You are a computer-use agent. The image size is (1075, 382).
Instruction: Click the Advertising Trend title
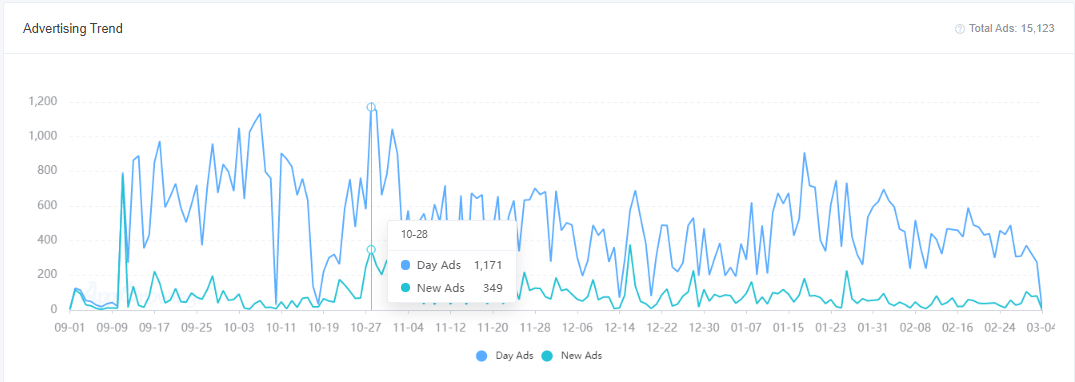coord(73,29)
